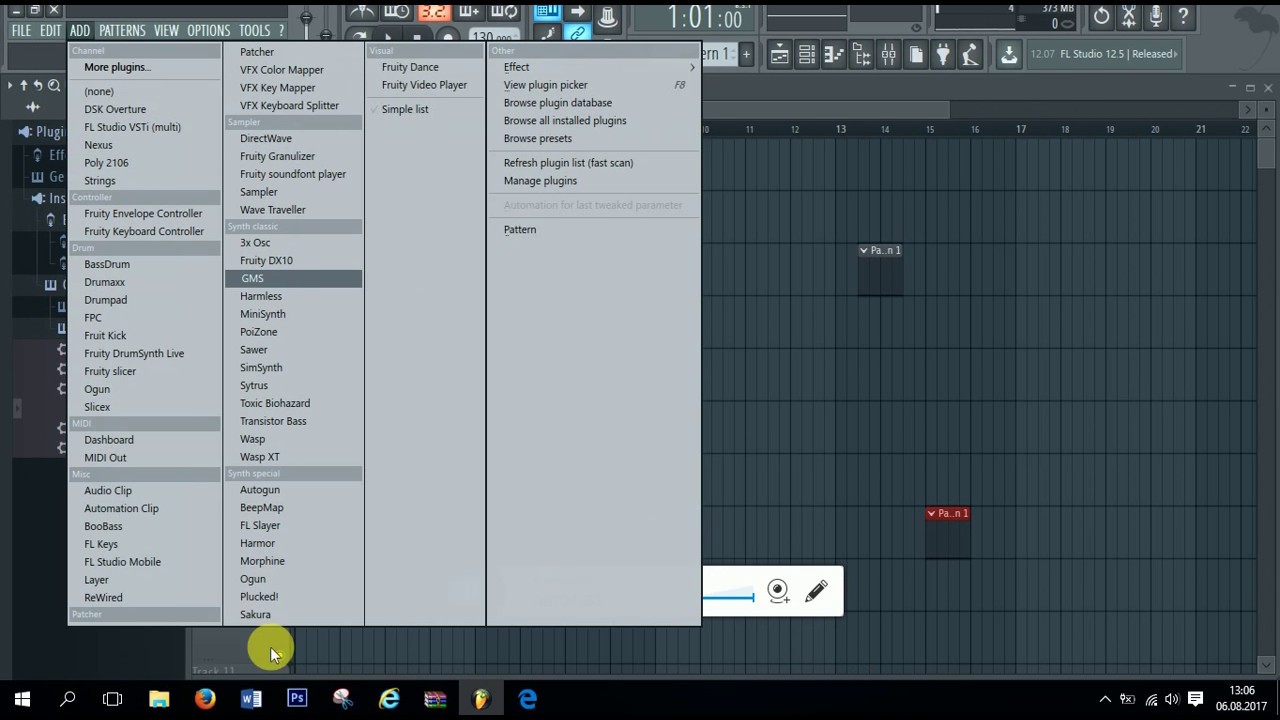The height and width of the screenshot is (720, 1280).
Task: Open the scissors audio editor icon
Action: [x=1129, y=17]
